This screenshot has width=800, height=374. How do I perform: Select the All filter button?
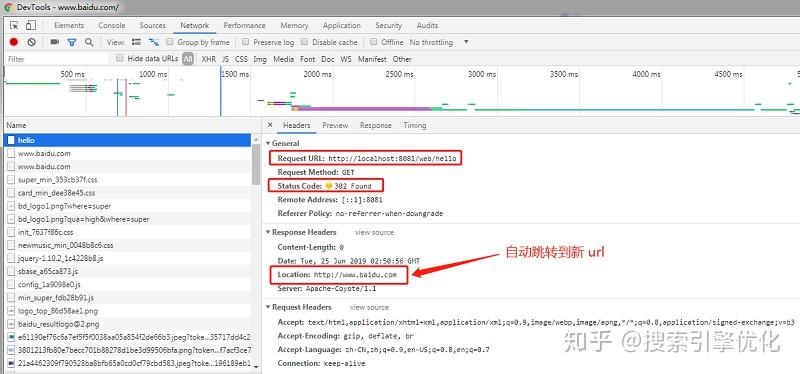pyautogui.click(x=188, y=59)
